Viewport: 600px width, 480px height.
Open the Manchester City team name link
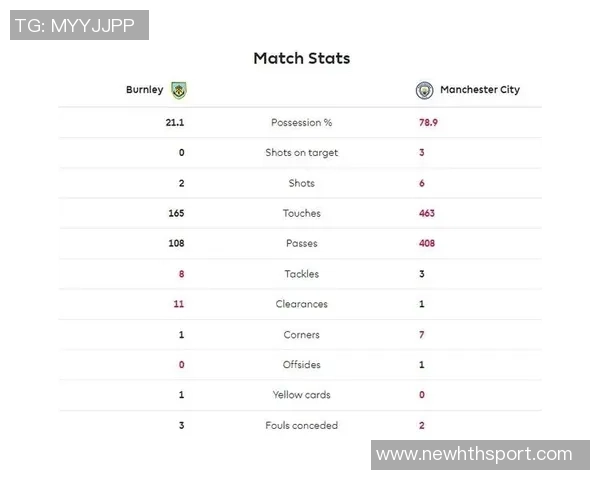(481, 90)
